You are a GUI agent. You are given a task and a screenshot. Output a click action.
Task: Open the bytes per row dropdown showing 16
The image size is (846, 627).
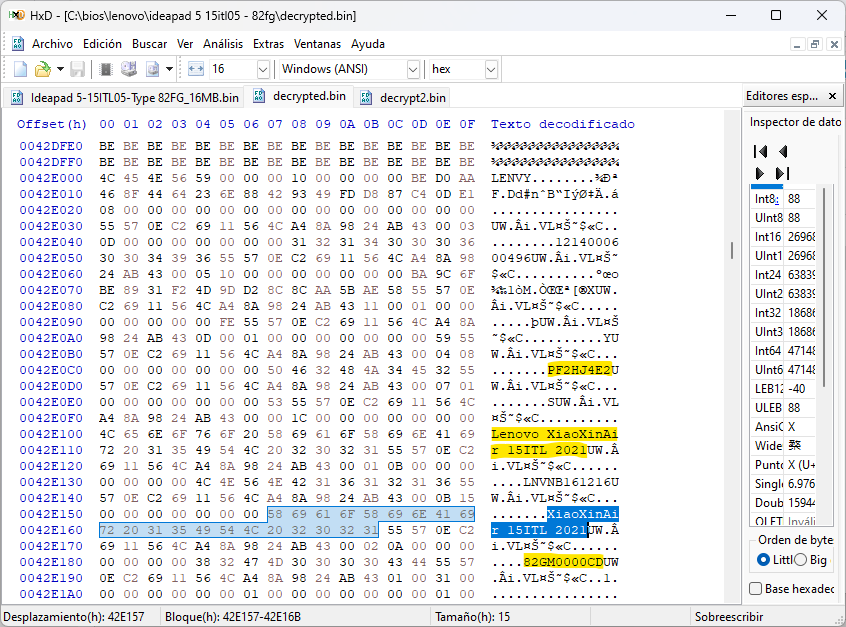tap(263, 70)
